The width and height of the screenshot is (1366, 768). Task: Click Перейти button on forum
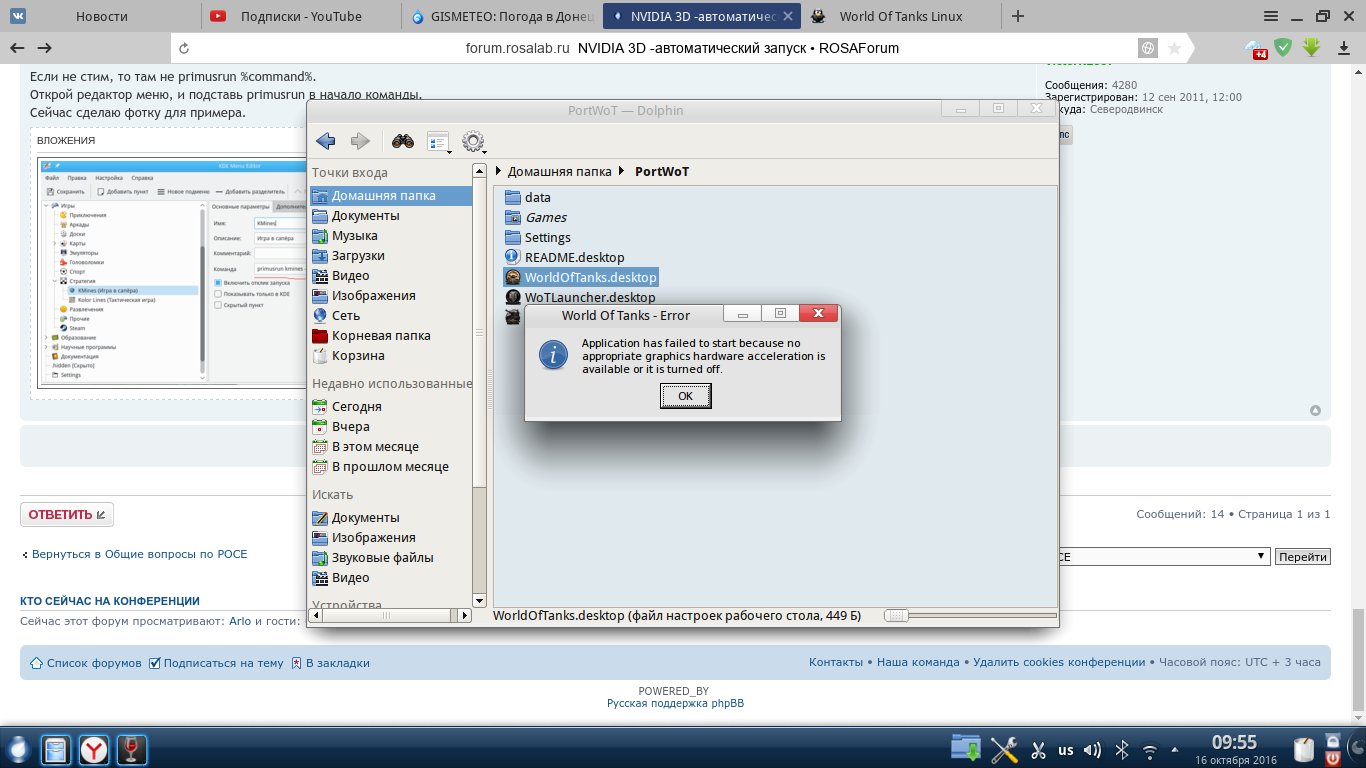pyautogui.click(x=1302, y=557)
